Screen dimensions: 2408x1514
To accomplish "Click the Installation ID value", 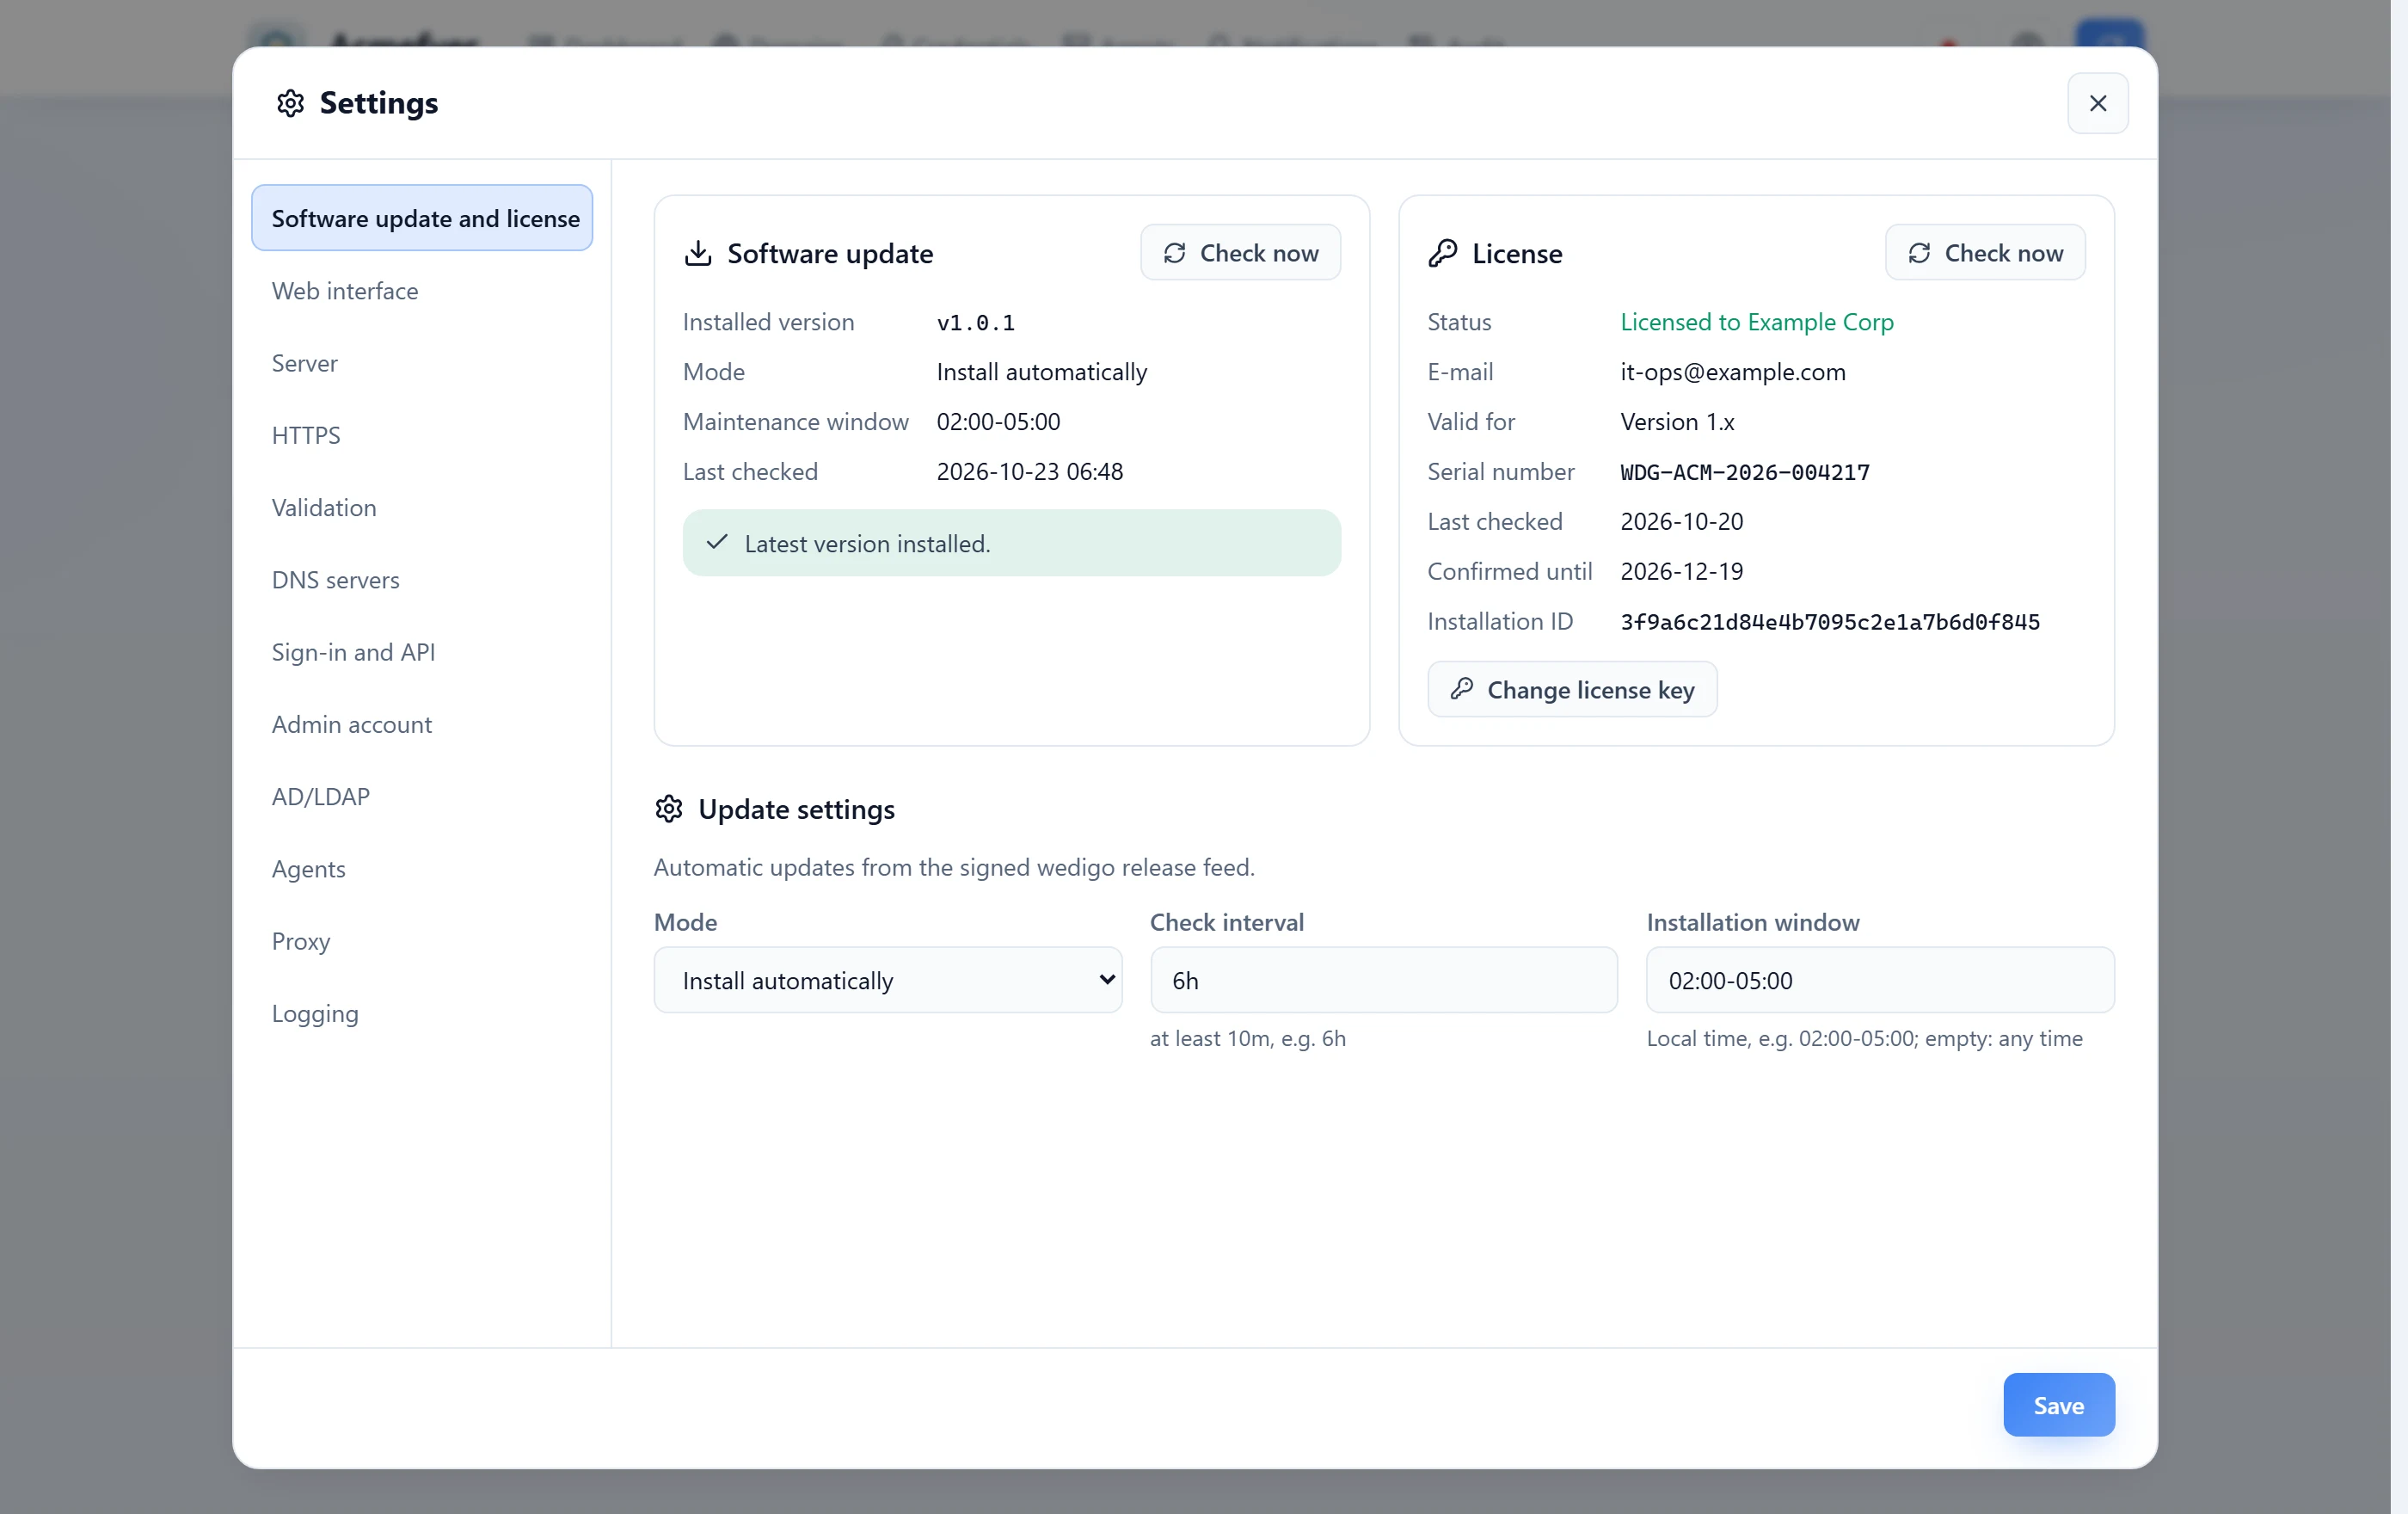I will (x=1830, y=622).
